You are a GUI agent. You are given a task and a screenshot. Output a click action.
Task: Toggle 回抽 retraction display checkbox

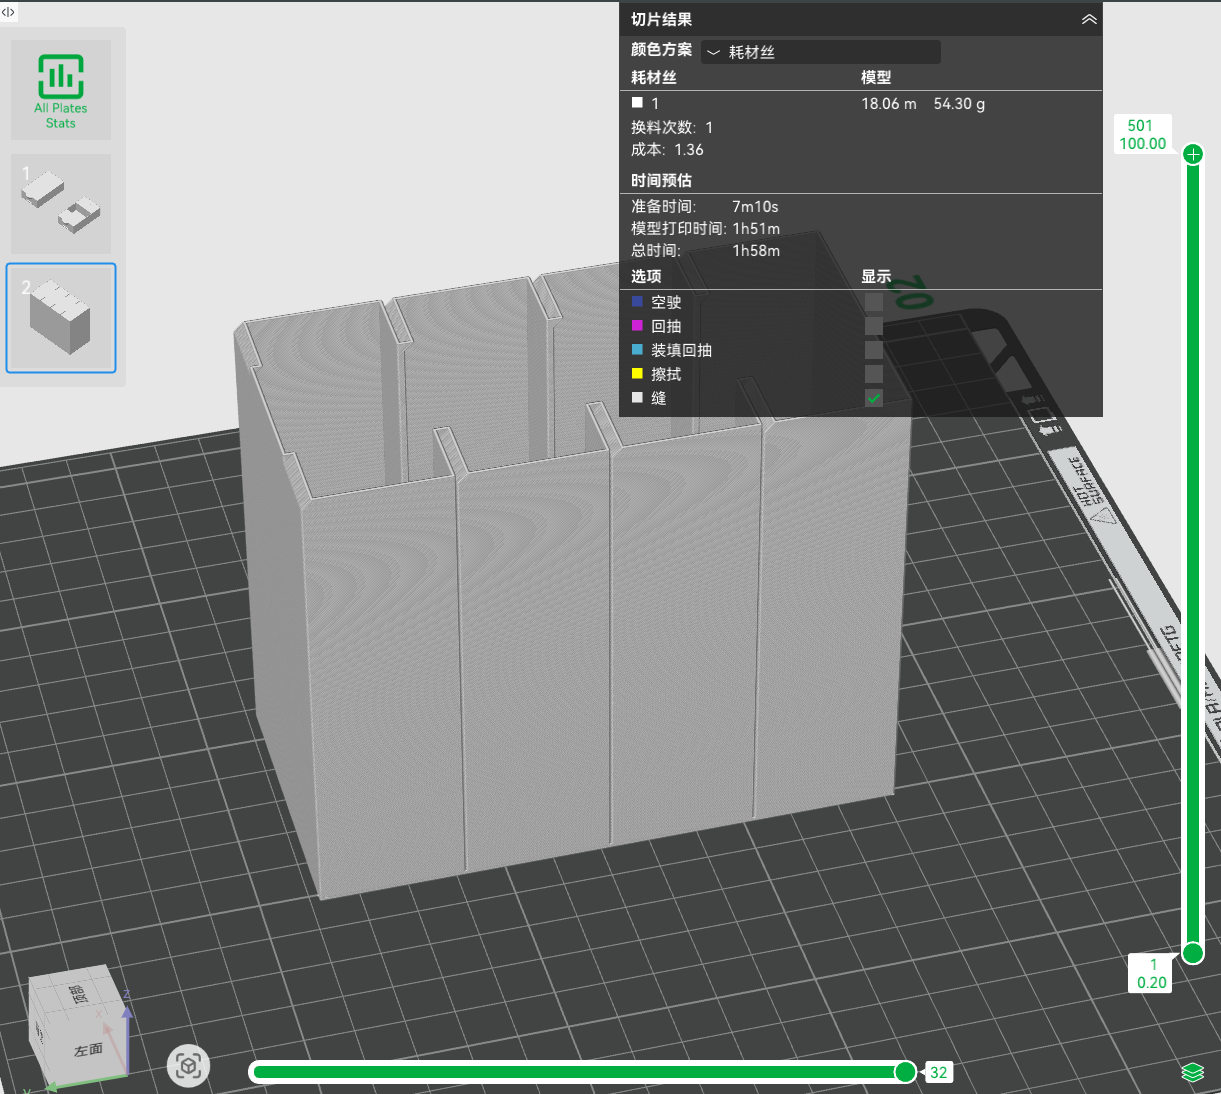tap(874, 326)
